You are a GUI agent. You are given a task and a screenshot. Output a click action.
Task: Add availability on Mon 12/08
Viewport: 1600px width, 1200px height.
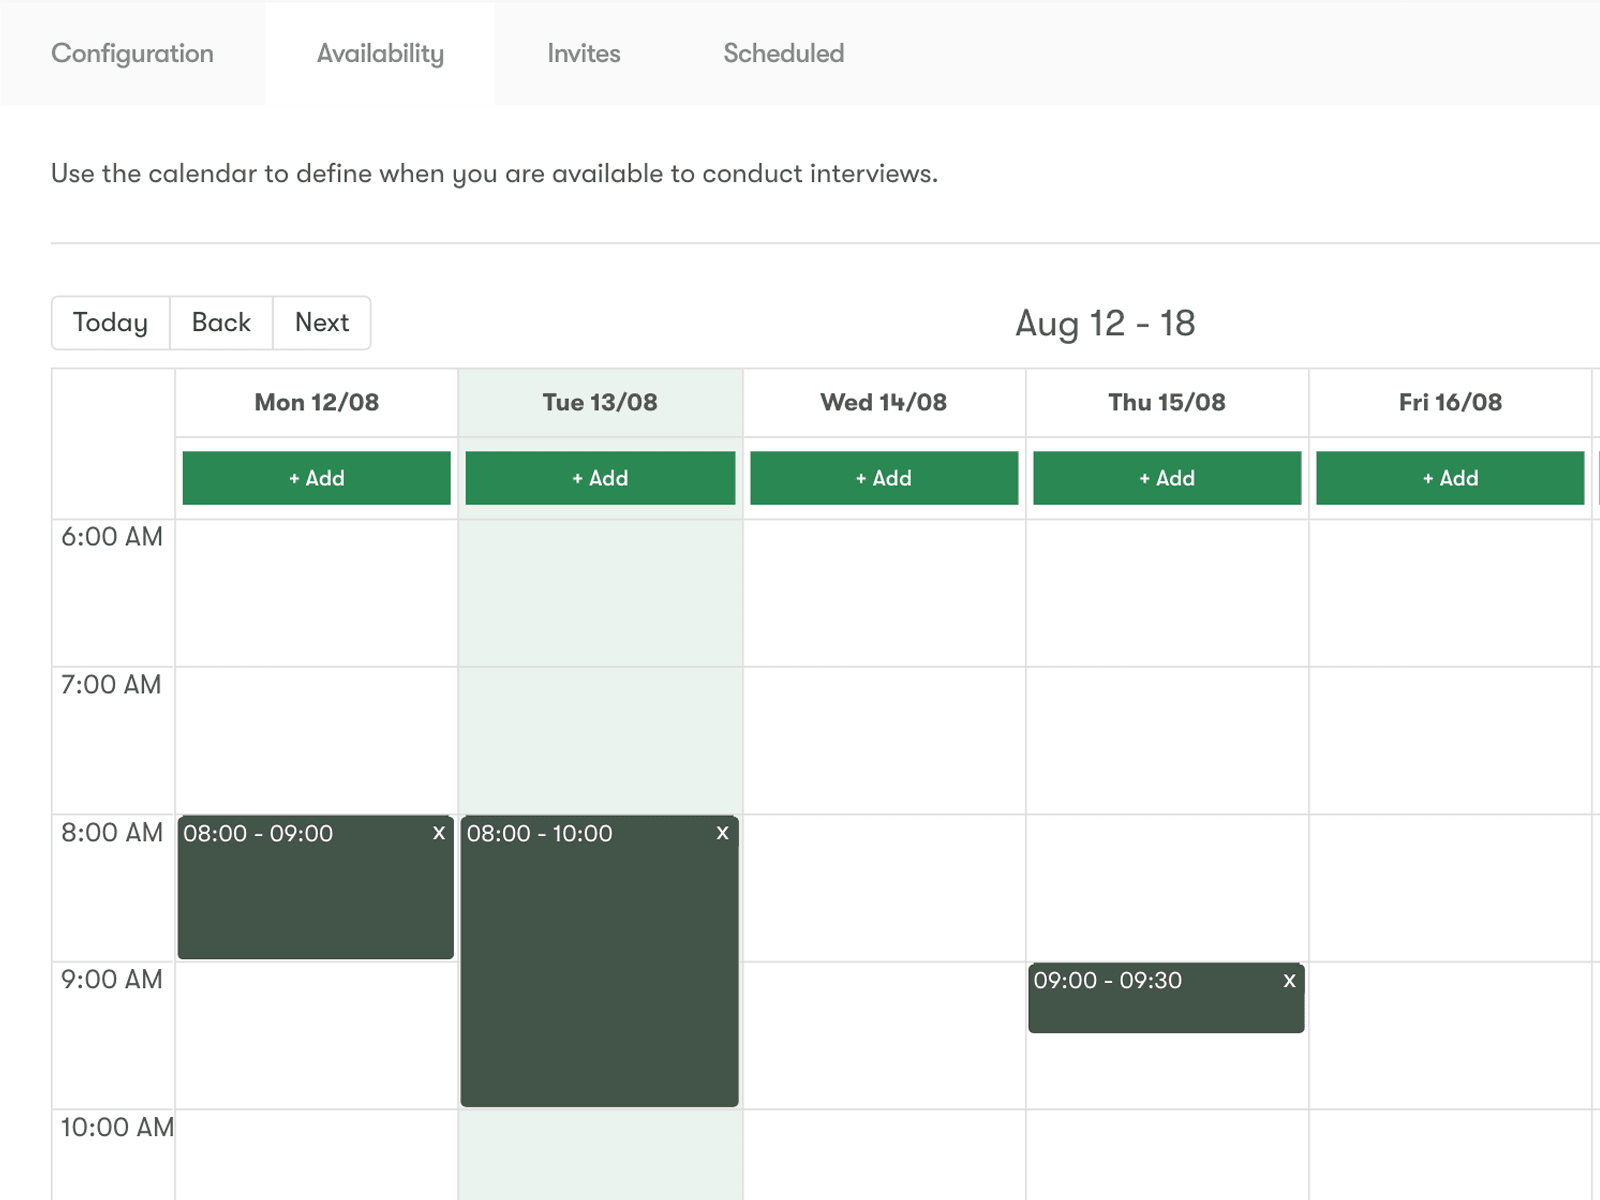coord(316,478)
